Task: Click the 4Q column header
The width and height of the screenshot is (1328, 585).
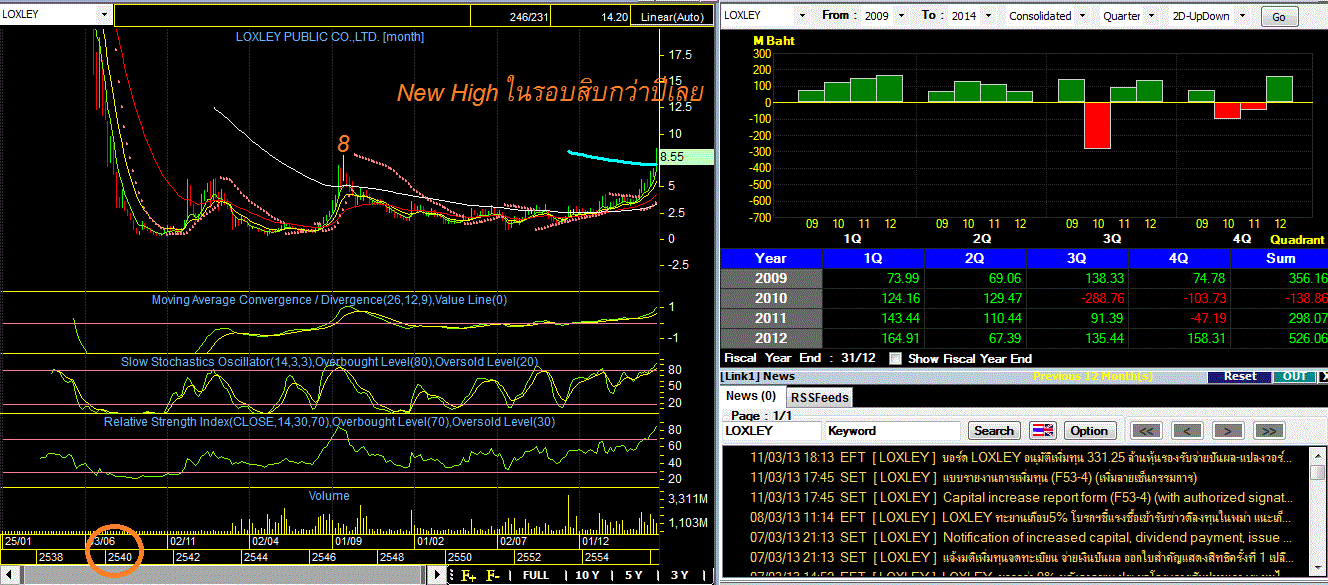Action: 1178,258
